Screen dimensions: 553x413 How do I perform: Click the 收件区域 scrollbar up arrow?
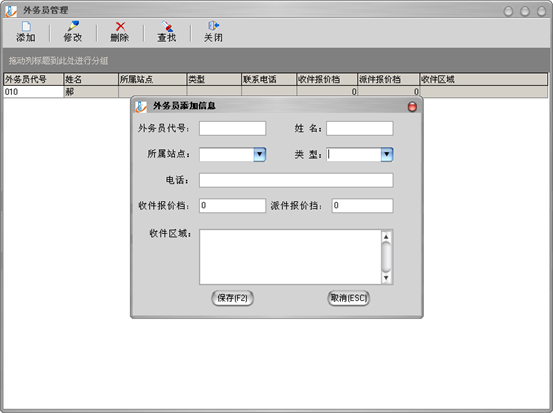pyautogui.click(x=386, y=236)
